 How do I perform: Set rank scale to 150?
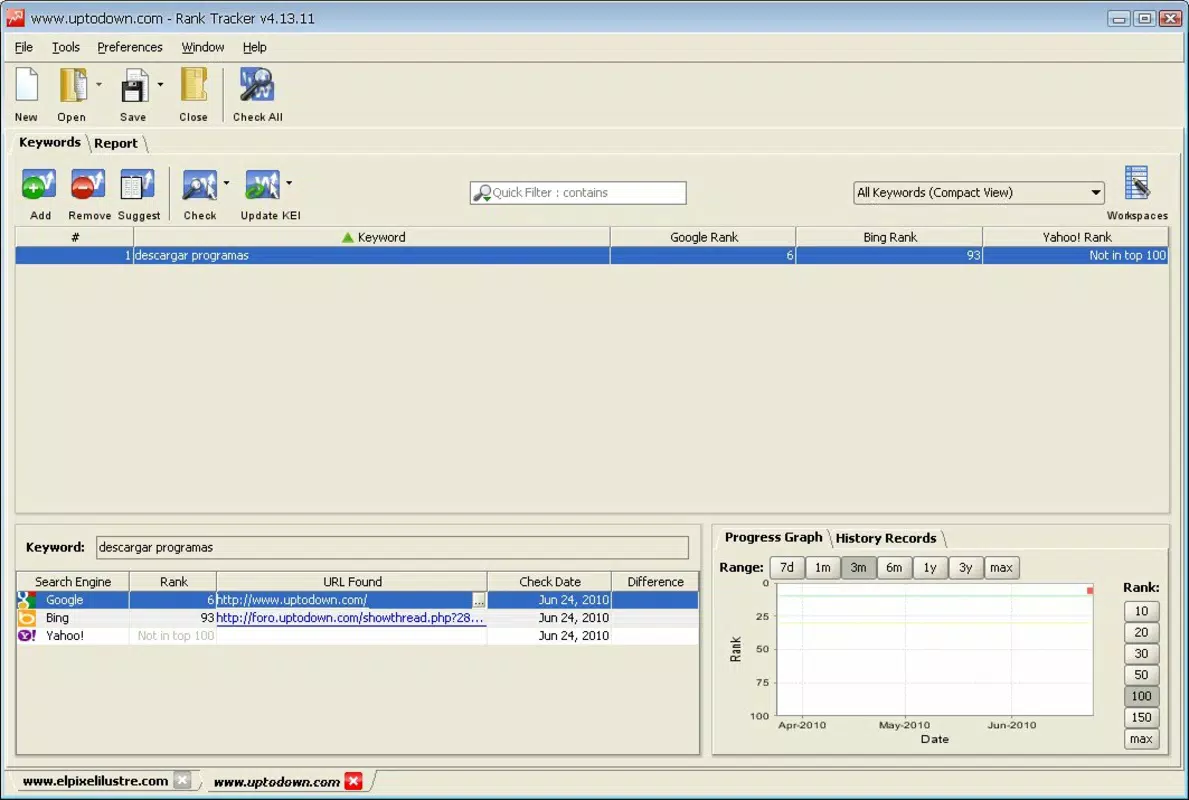point(1141,717)
